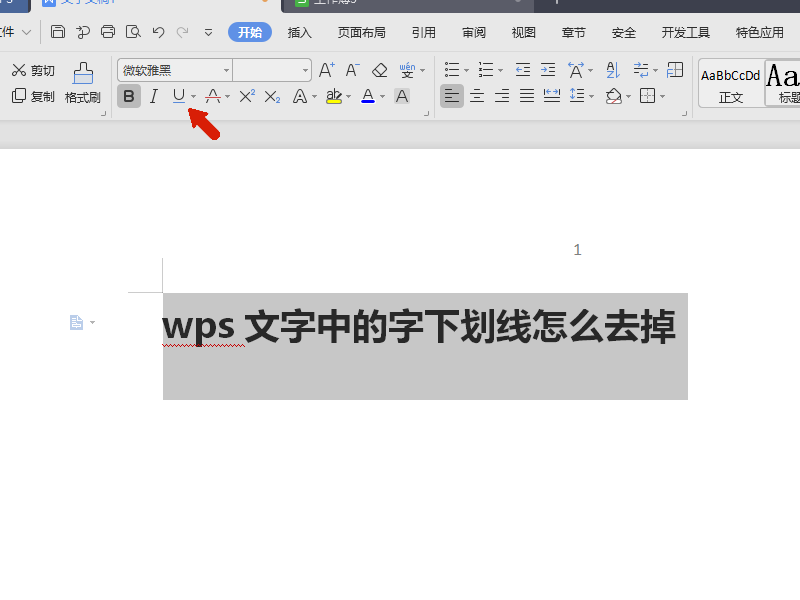
Task: Apply yellow text highlight color
Action: tap(334, 96)
